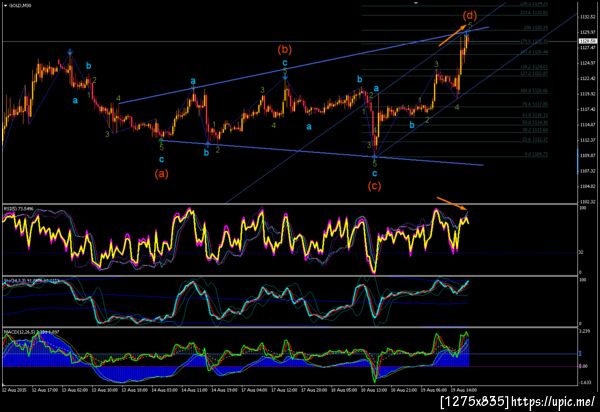600x412 pixels.
Task: Select the orange (a) wave label
Action: (161, 174)
